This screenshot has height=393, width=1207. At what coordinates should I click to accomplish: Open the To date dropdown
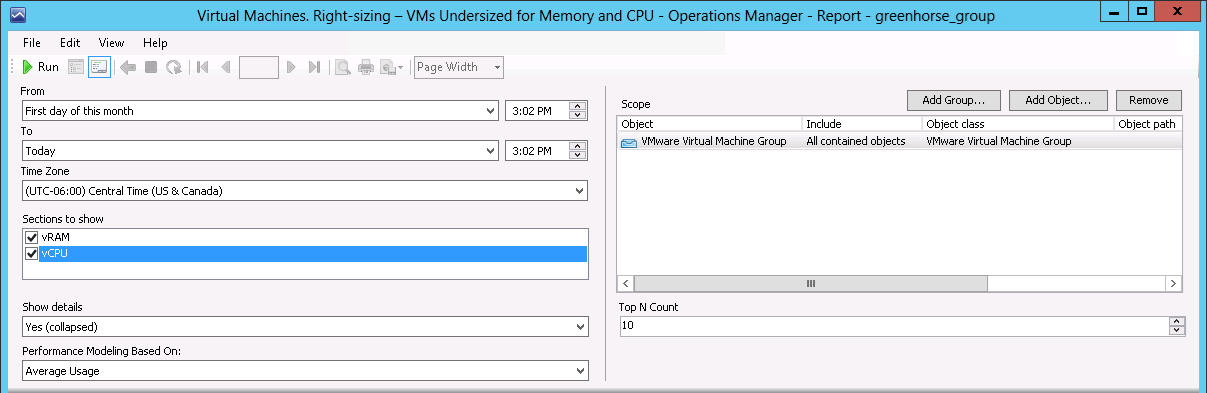(x=490, y=151)
